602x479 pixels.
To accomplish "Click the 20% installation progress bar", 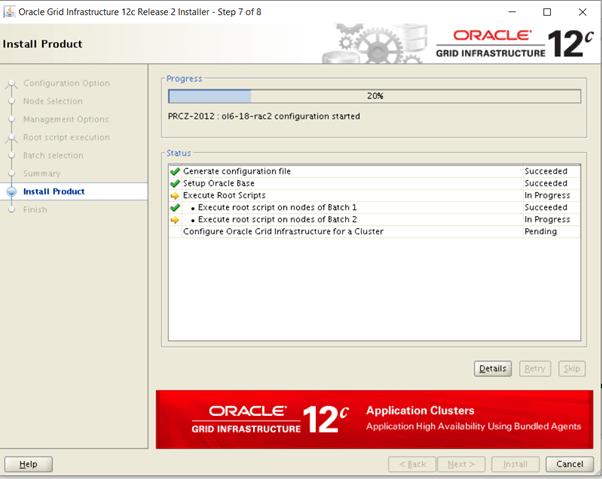I will tap(374, 97).
